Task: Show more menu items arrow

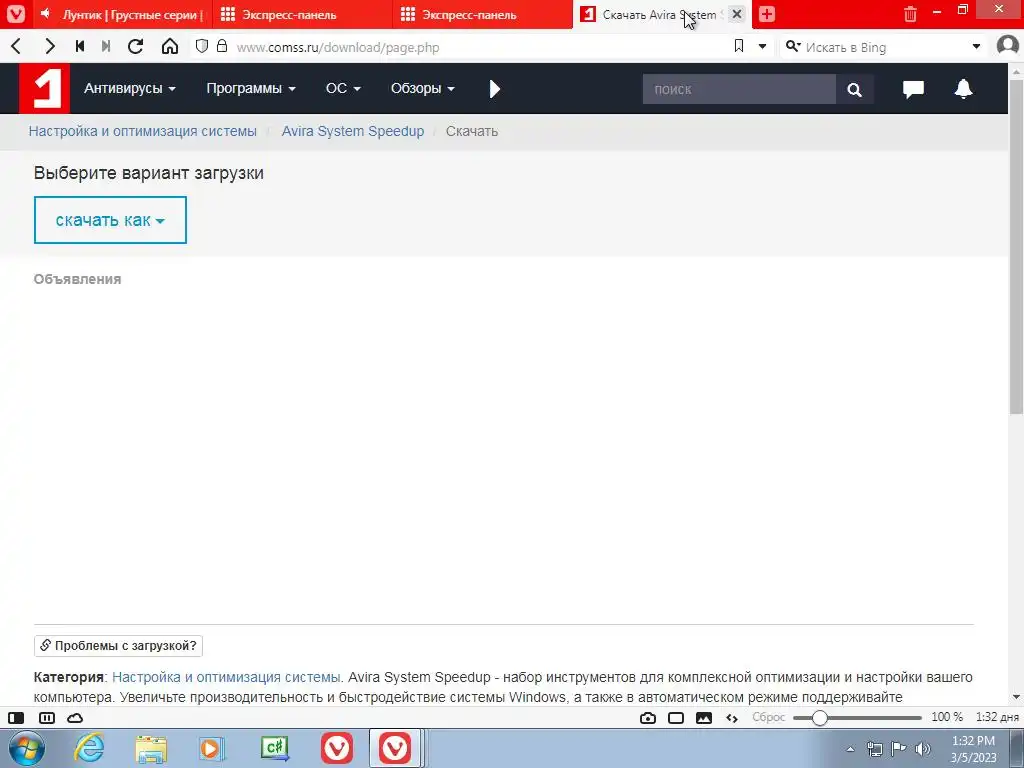Action: (x=494, y=89)
